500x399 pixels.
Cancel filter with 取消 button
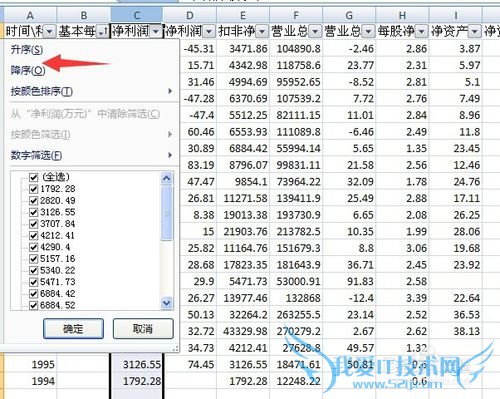pyautogui.click(x=143, y=329)
